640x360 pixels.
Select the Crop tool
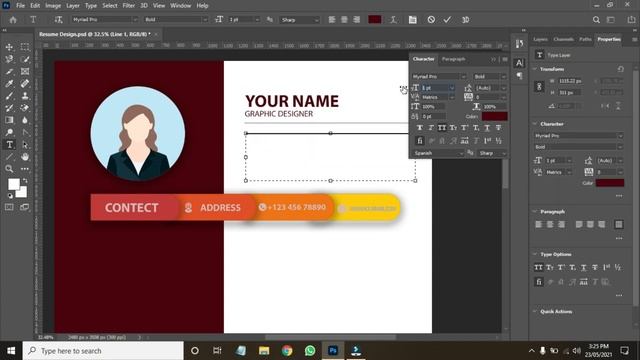(x=9, y=72)
